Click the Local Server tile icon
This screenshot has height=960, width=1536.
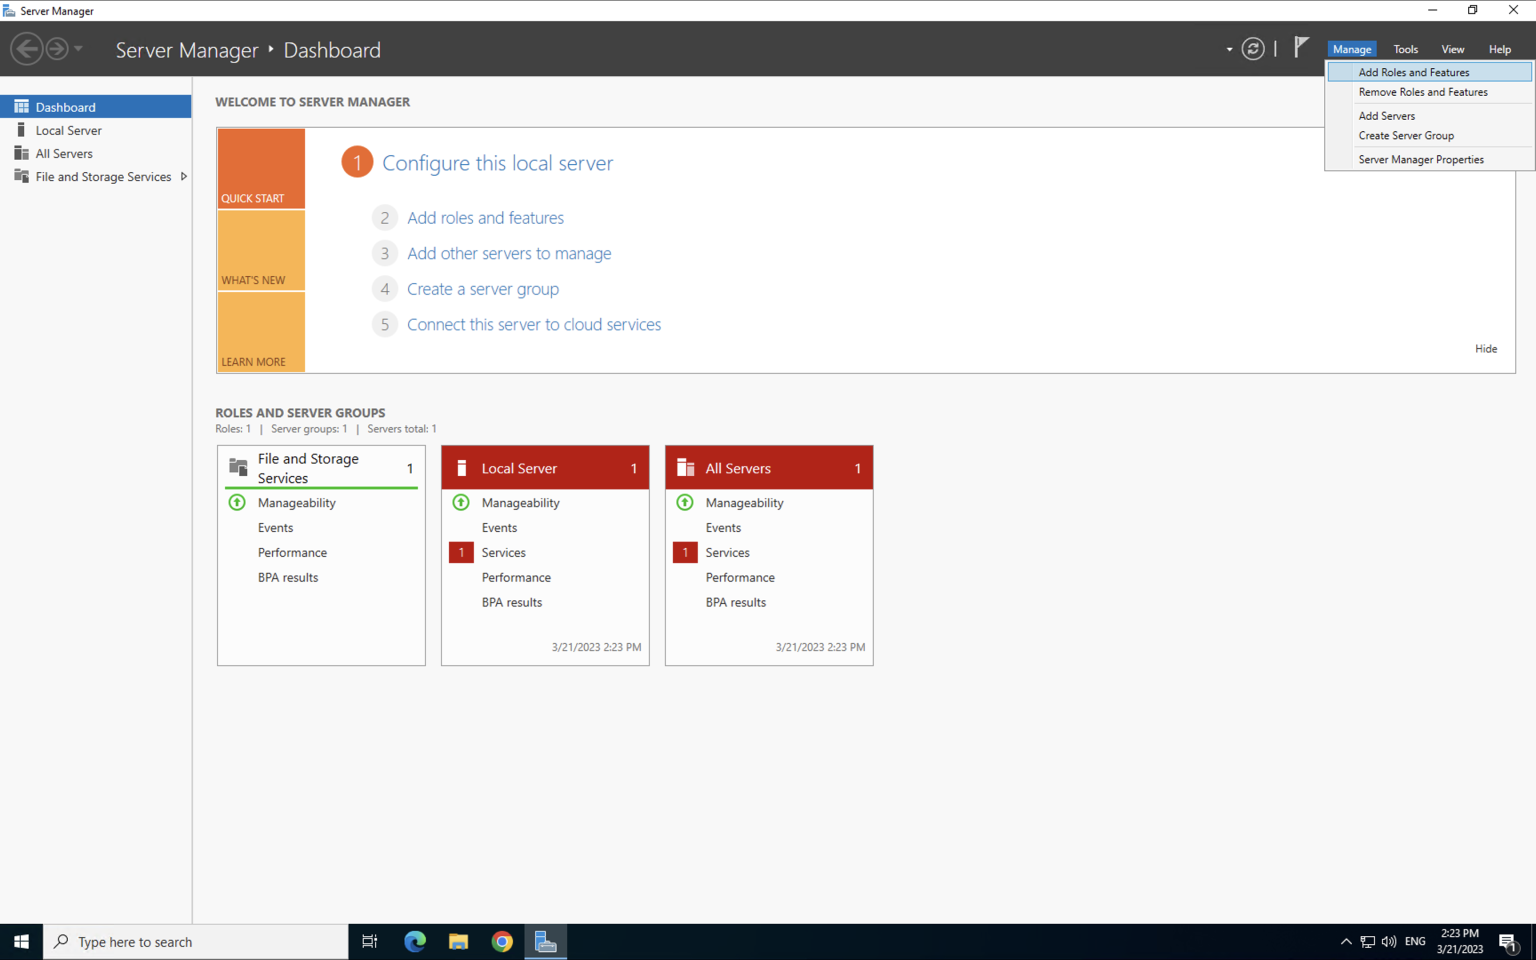(462, 468)
